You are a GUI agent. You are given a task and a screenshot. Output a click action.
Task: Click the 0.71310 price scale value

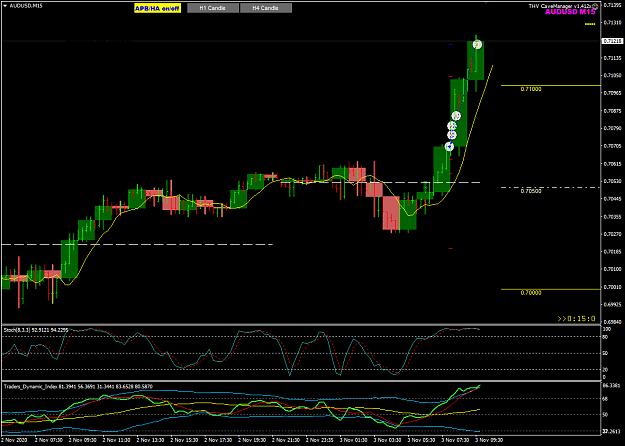(x=613, y=22)
